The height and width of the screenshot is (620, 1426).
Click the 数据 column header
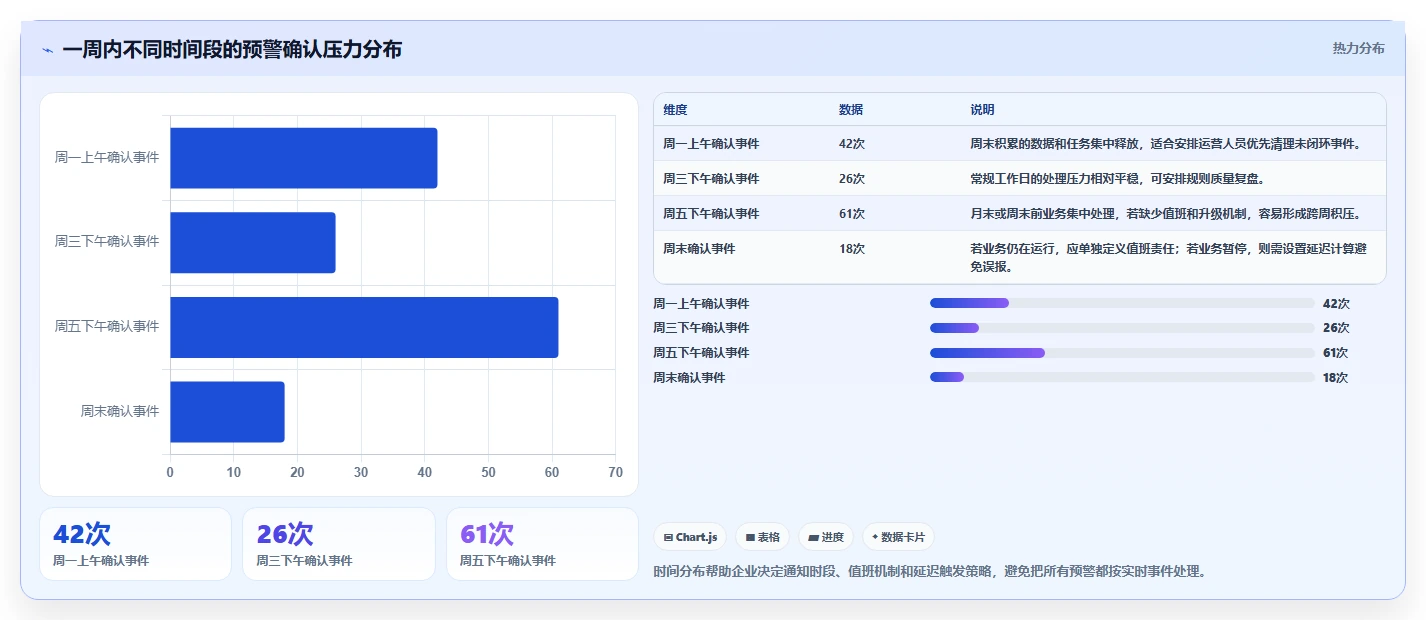pyautogui.click(x=851, y=110)
